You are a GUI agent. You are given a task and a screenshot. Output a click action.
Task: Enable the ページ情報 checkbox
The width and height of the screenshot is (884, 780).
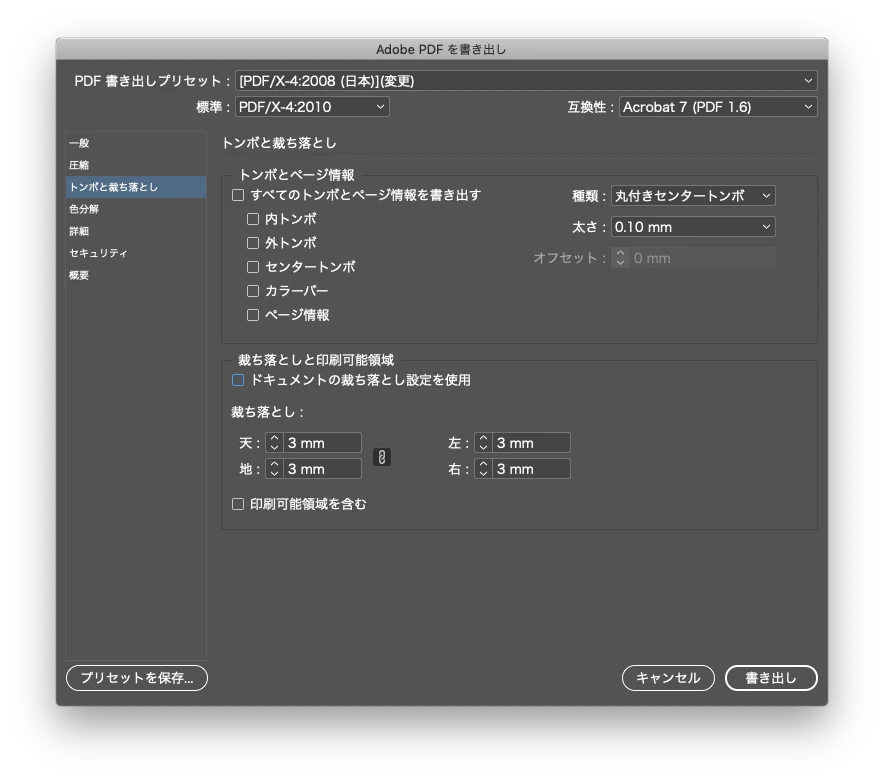[x=253, y=314]
